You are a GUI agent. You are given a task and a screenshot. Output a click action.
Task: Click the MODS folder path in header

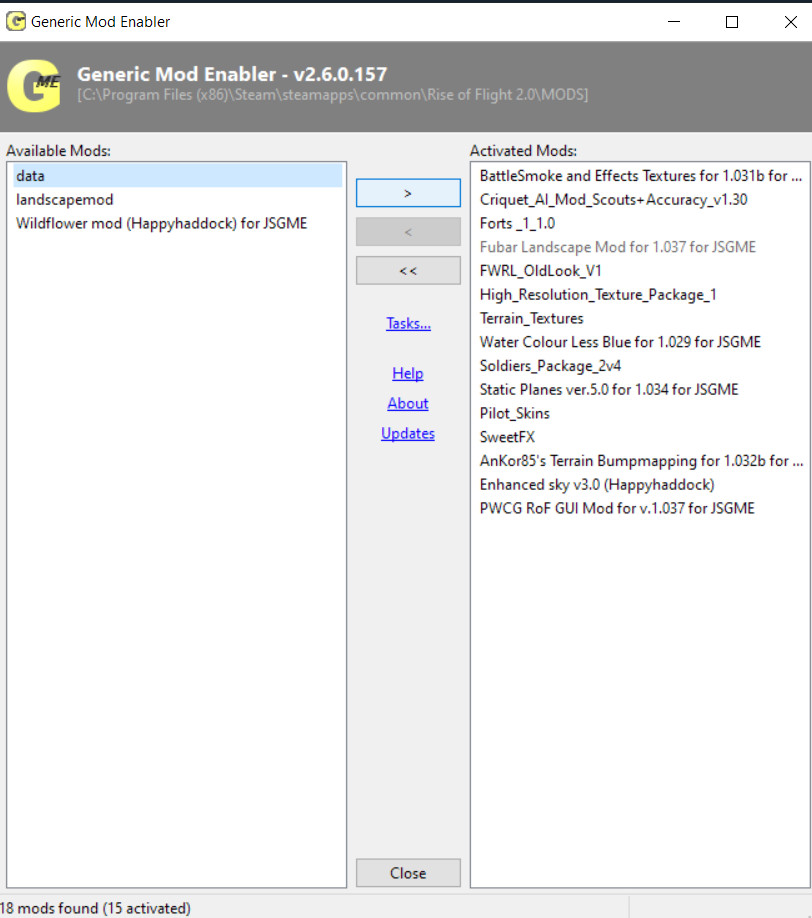333,95
